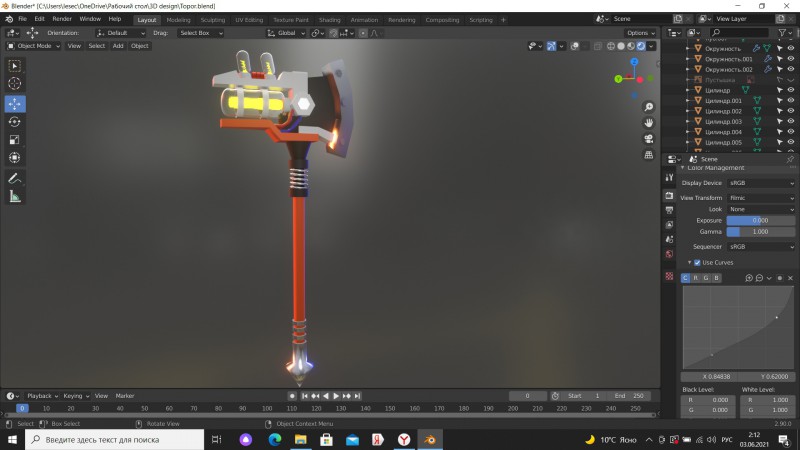The width and height of the screenshot is (800, 450).
Task: Hide Окружность object with eye icon
Action: pos(791,48)
